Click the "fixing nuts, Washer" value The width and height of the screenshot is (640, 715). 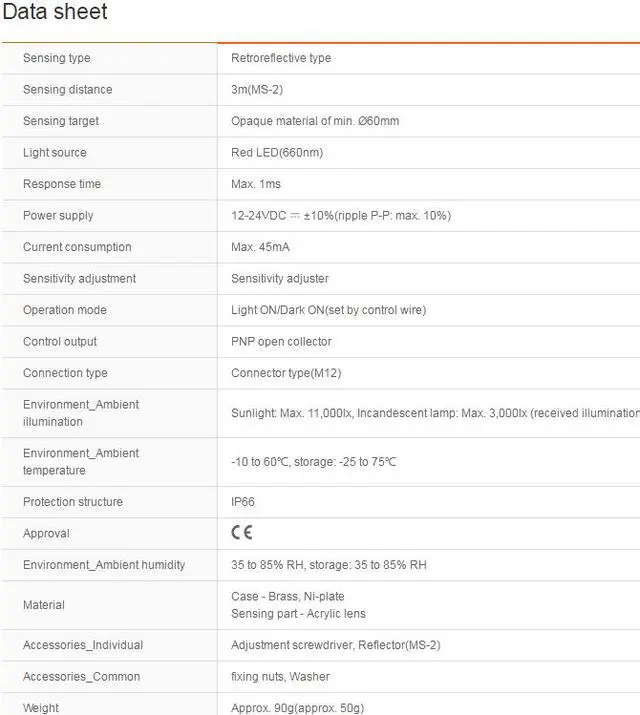[x=281, y=677]
